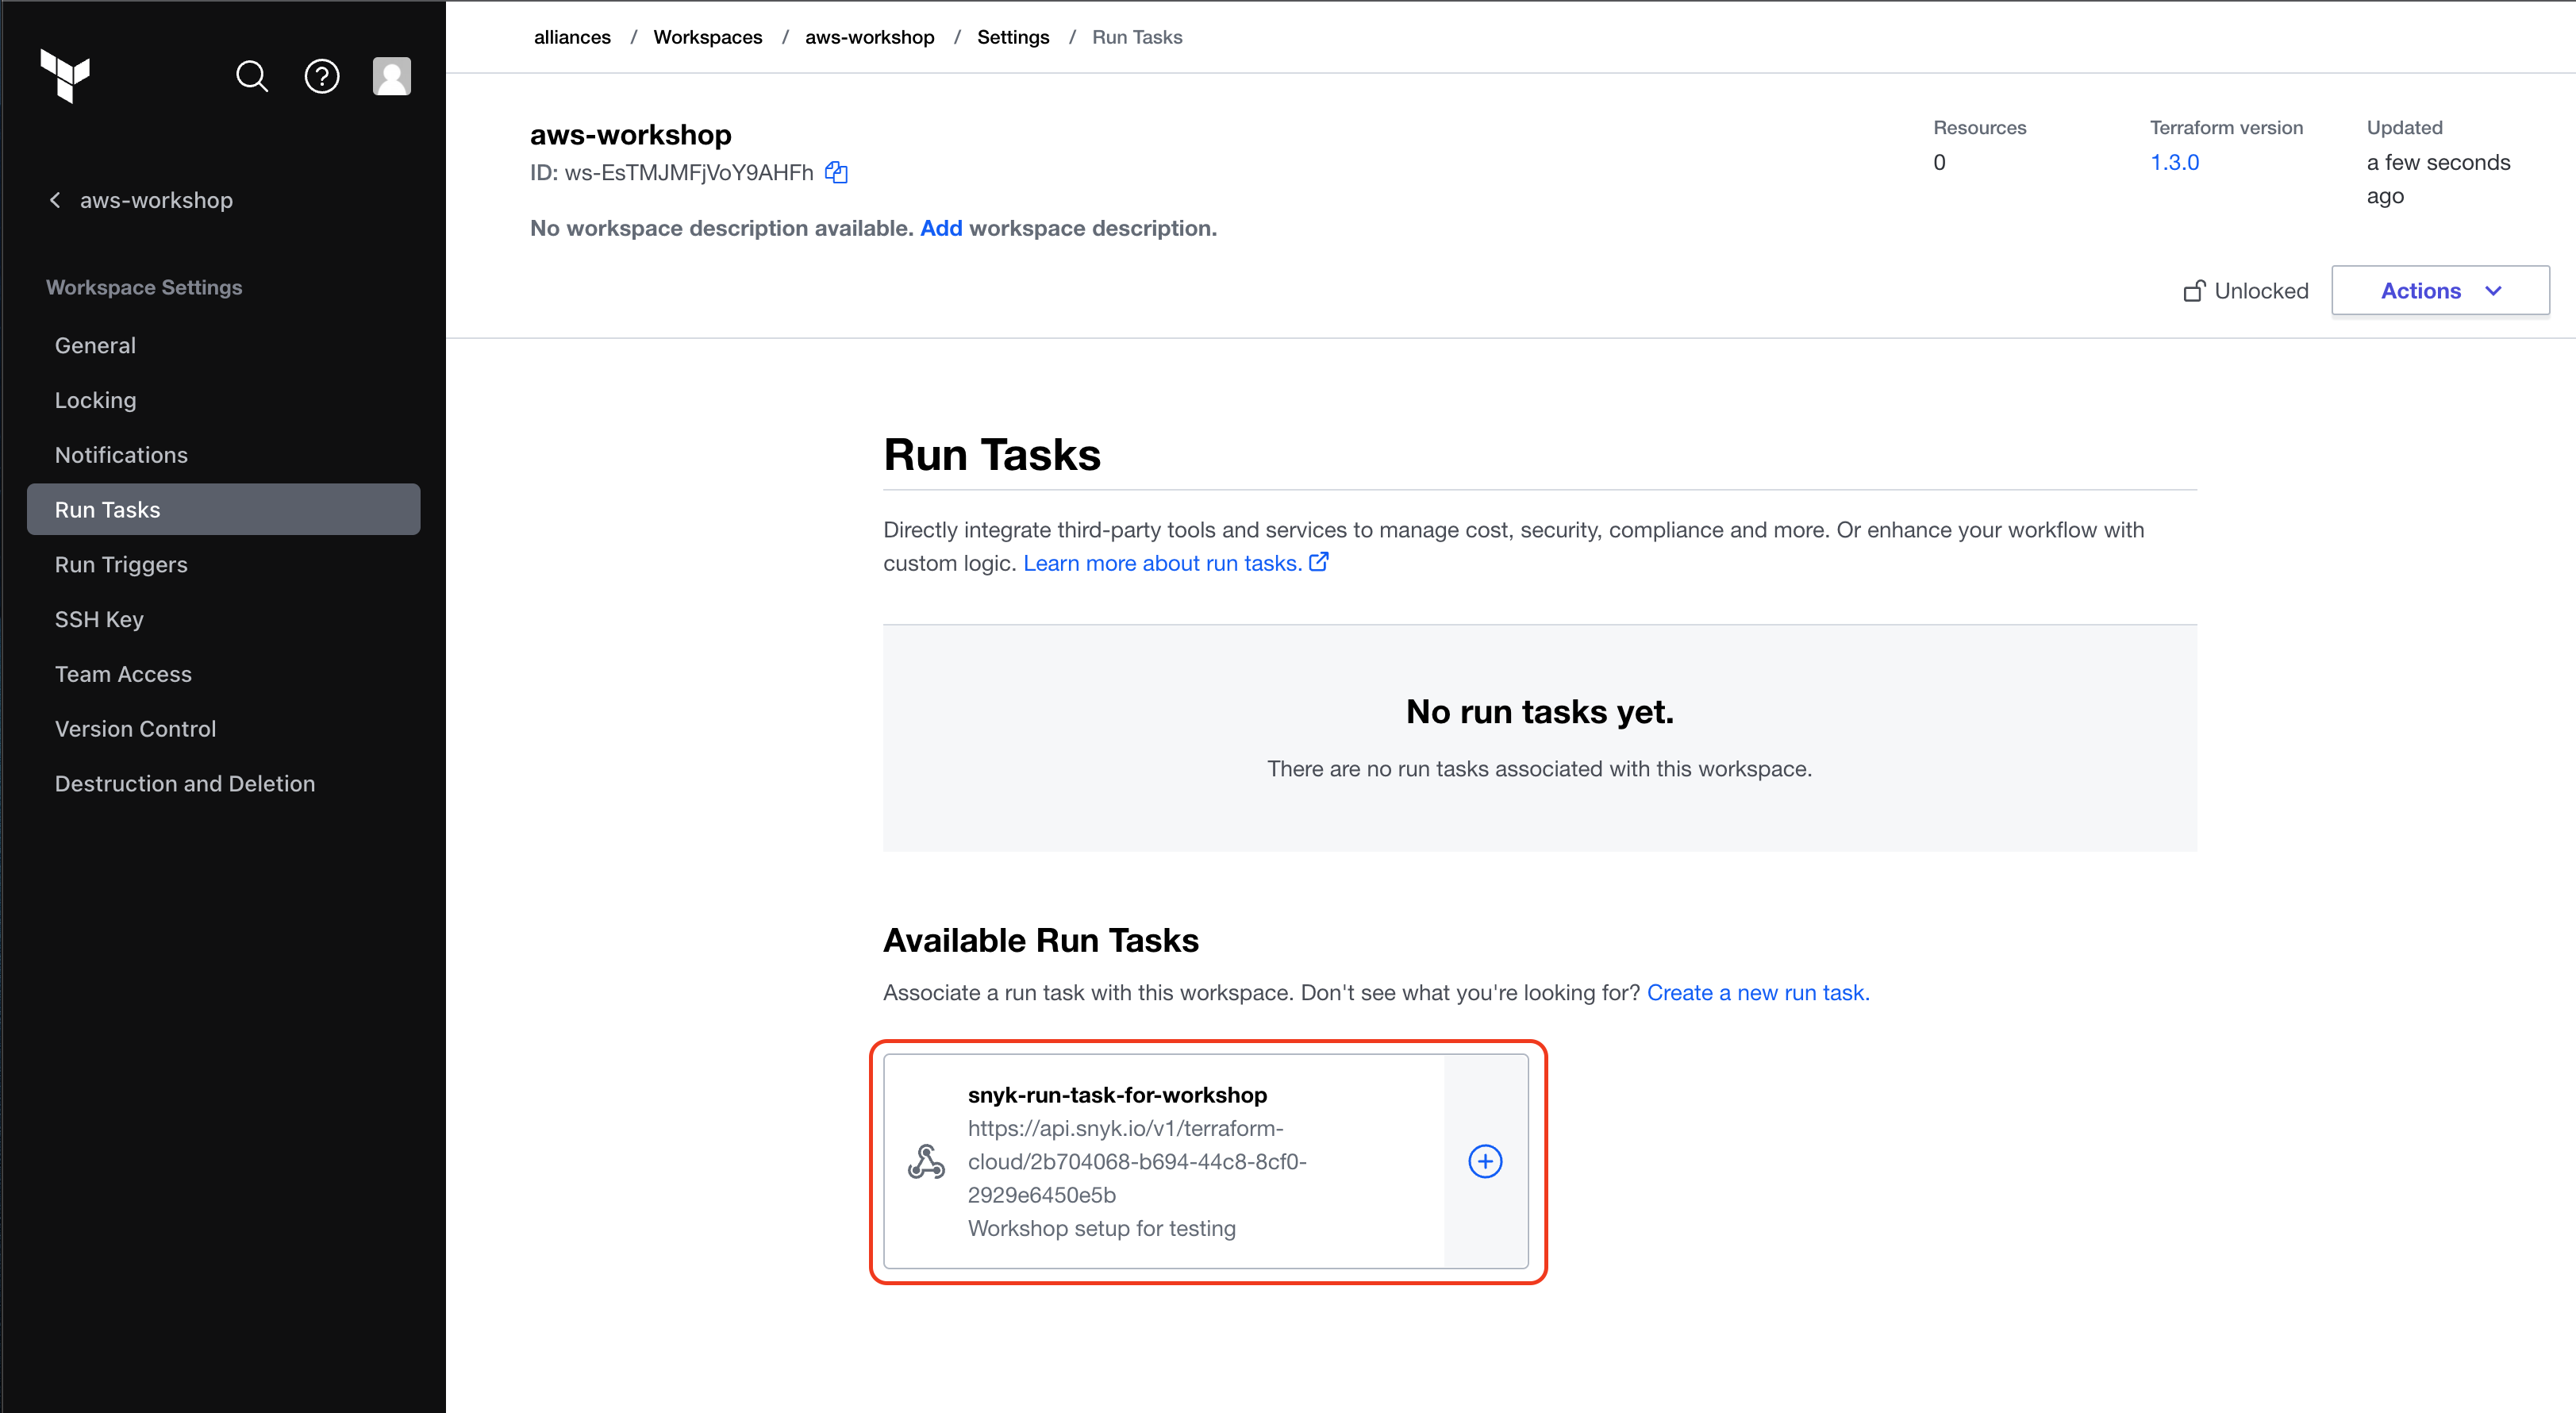
Task: Open the user profile avatar
Action: tap(392, 76)
